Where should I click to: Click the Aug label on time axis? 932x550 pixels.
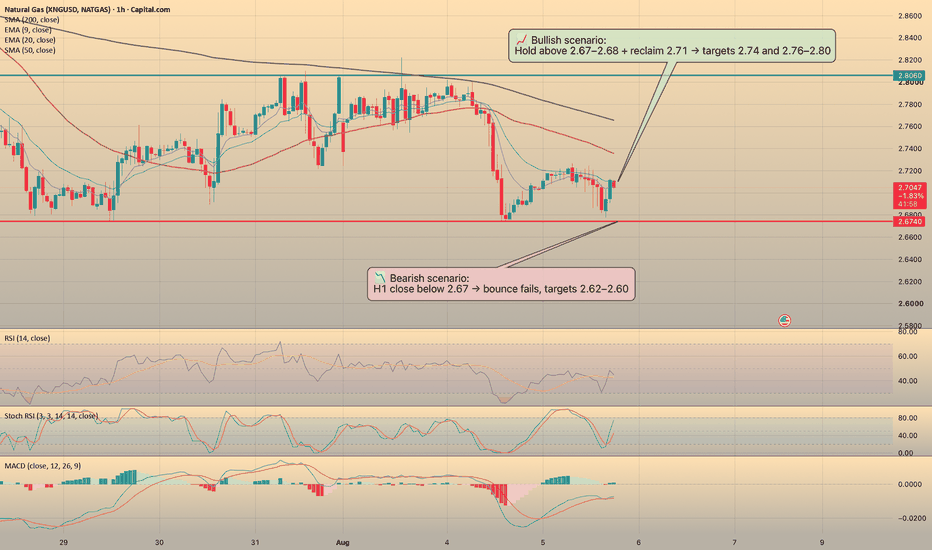tap(342, 542)
